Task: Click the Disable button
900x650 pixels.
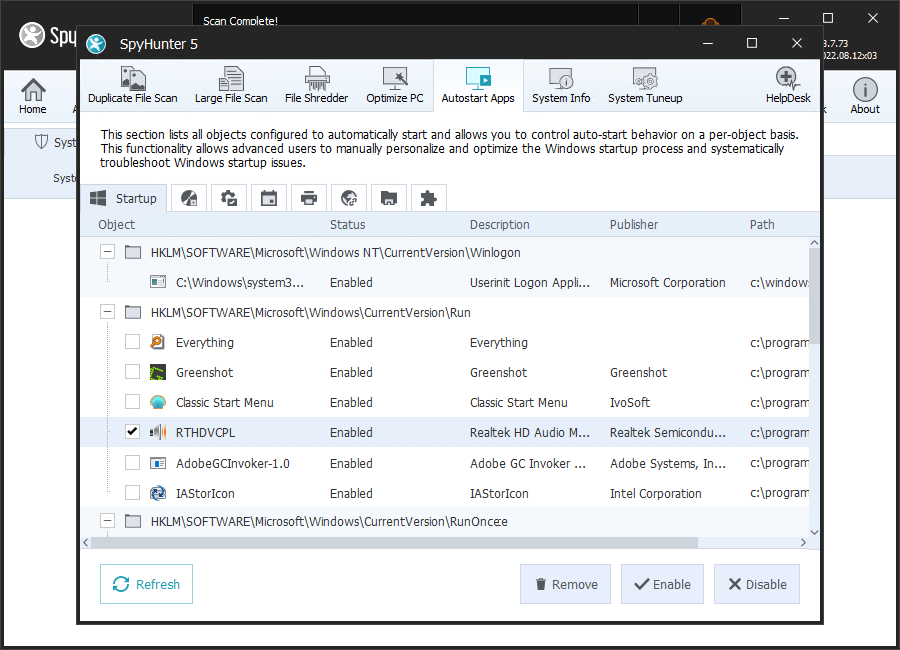Action: click(x=756, y=585)
